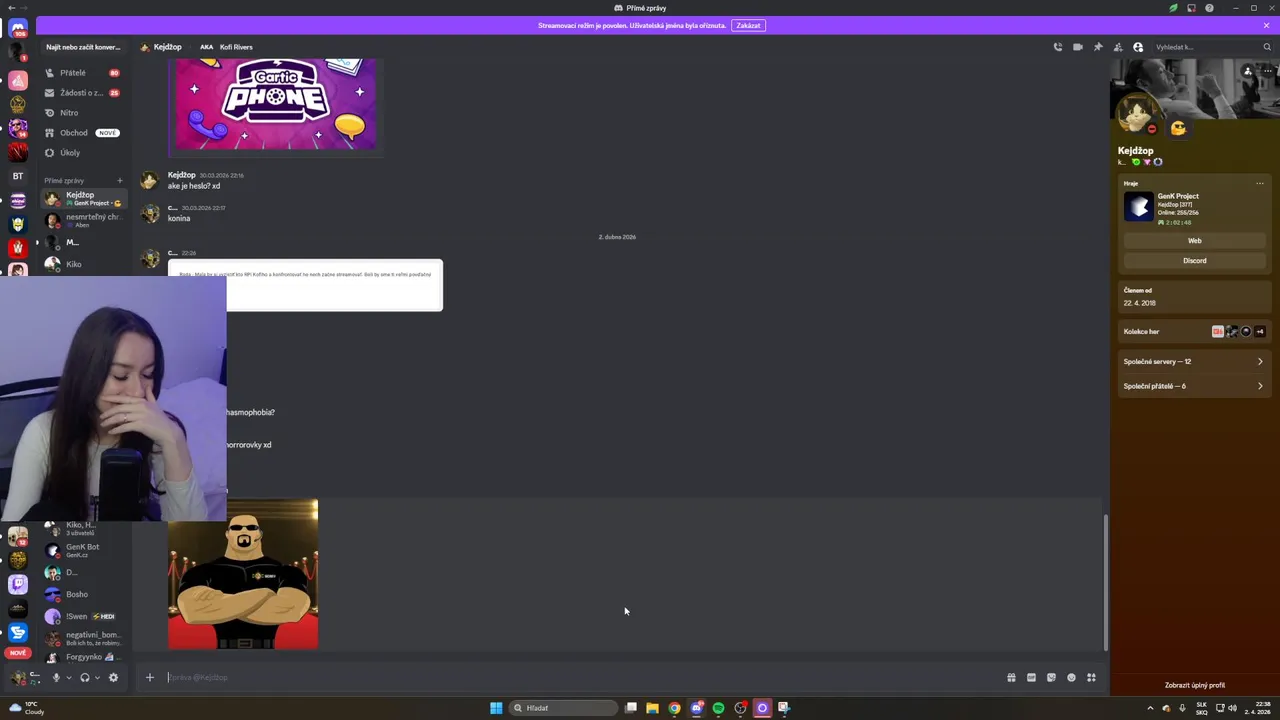Open pinned messages via the pin icon
The image size is (1280, 720).
click(x=1098, y=47)
